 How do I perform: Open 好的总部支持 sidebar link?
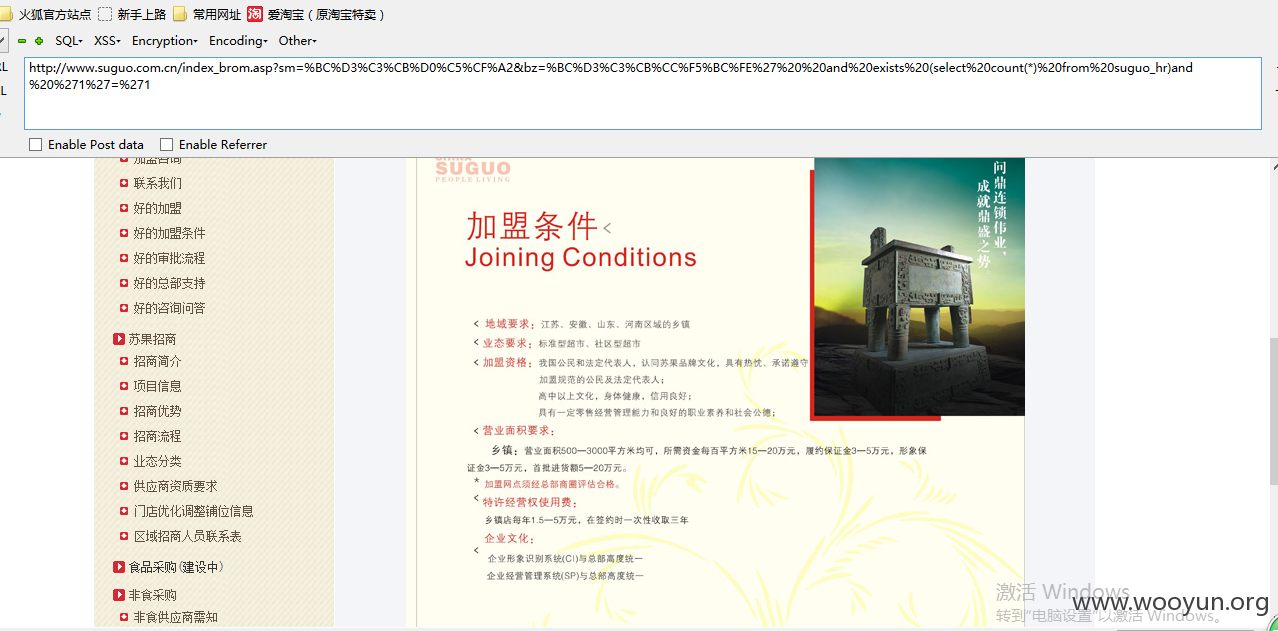(x=170, y=283)
